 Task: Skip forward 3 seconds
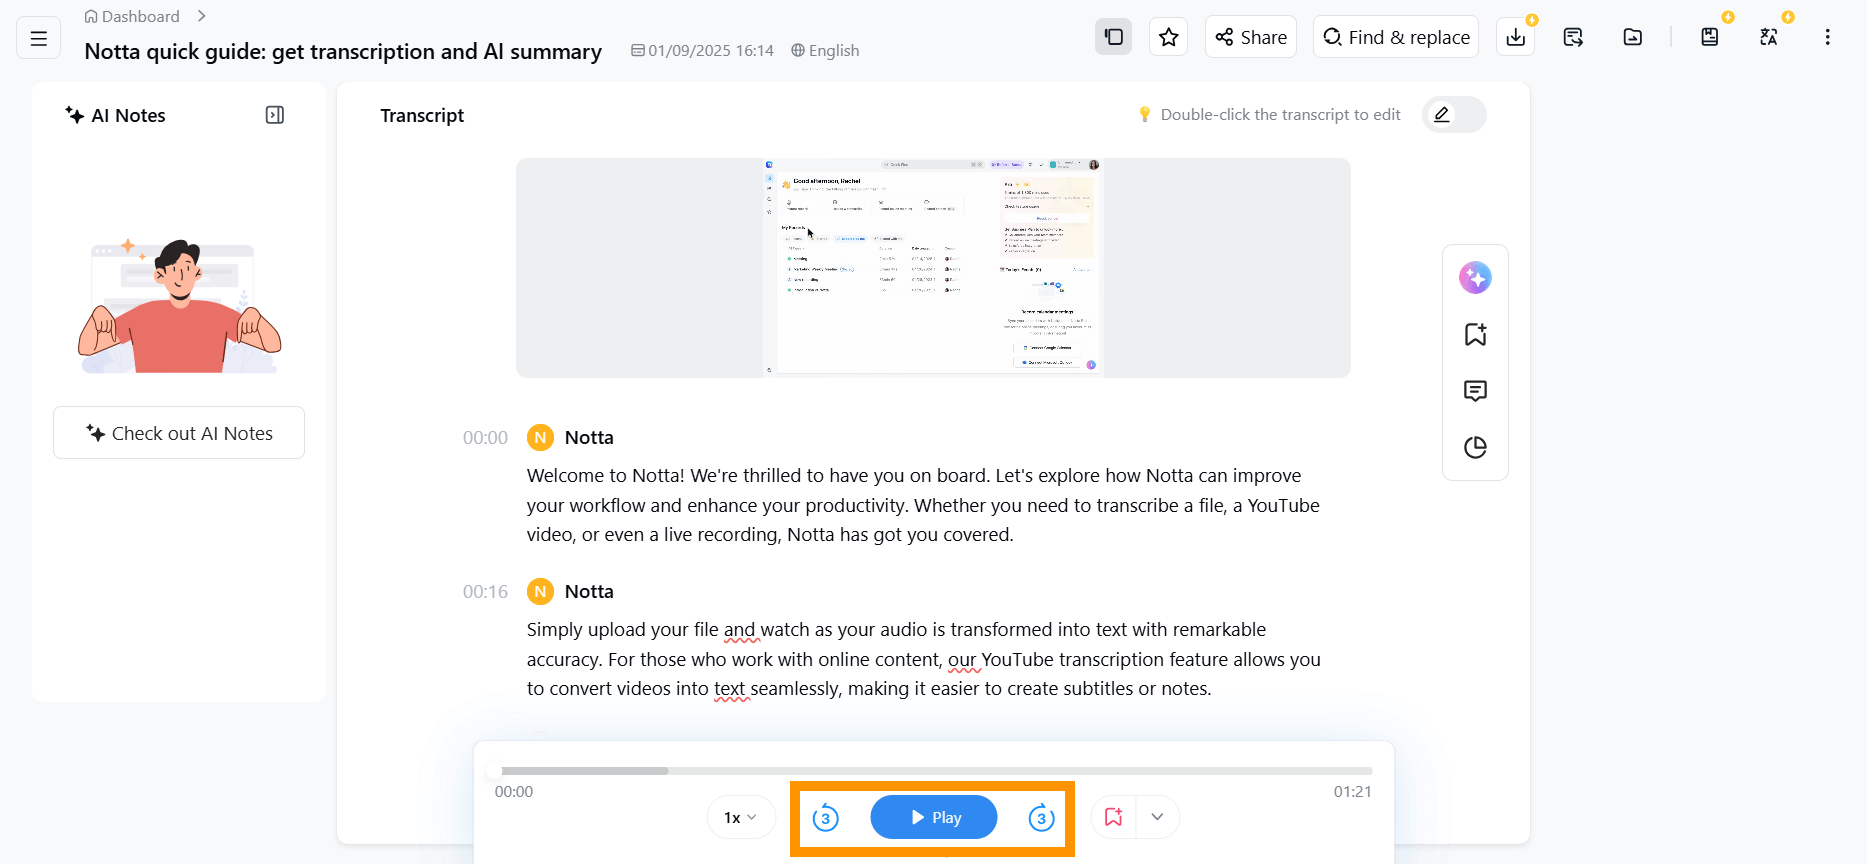[1041, 818]
